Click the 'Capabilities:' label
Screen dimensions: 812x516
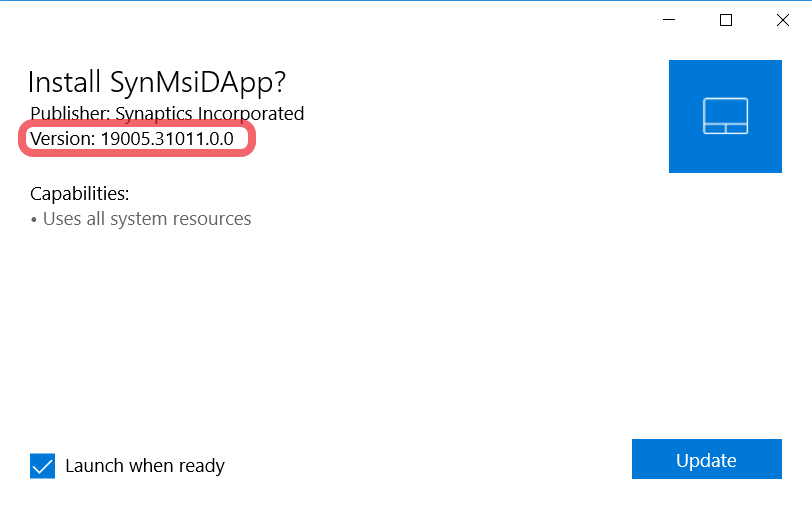pos(80,194)
